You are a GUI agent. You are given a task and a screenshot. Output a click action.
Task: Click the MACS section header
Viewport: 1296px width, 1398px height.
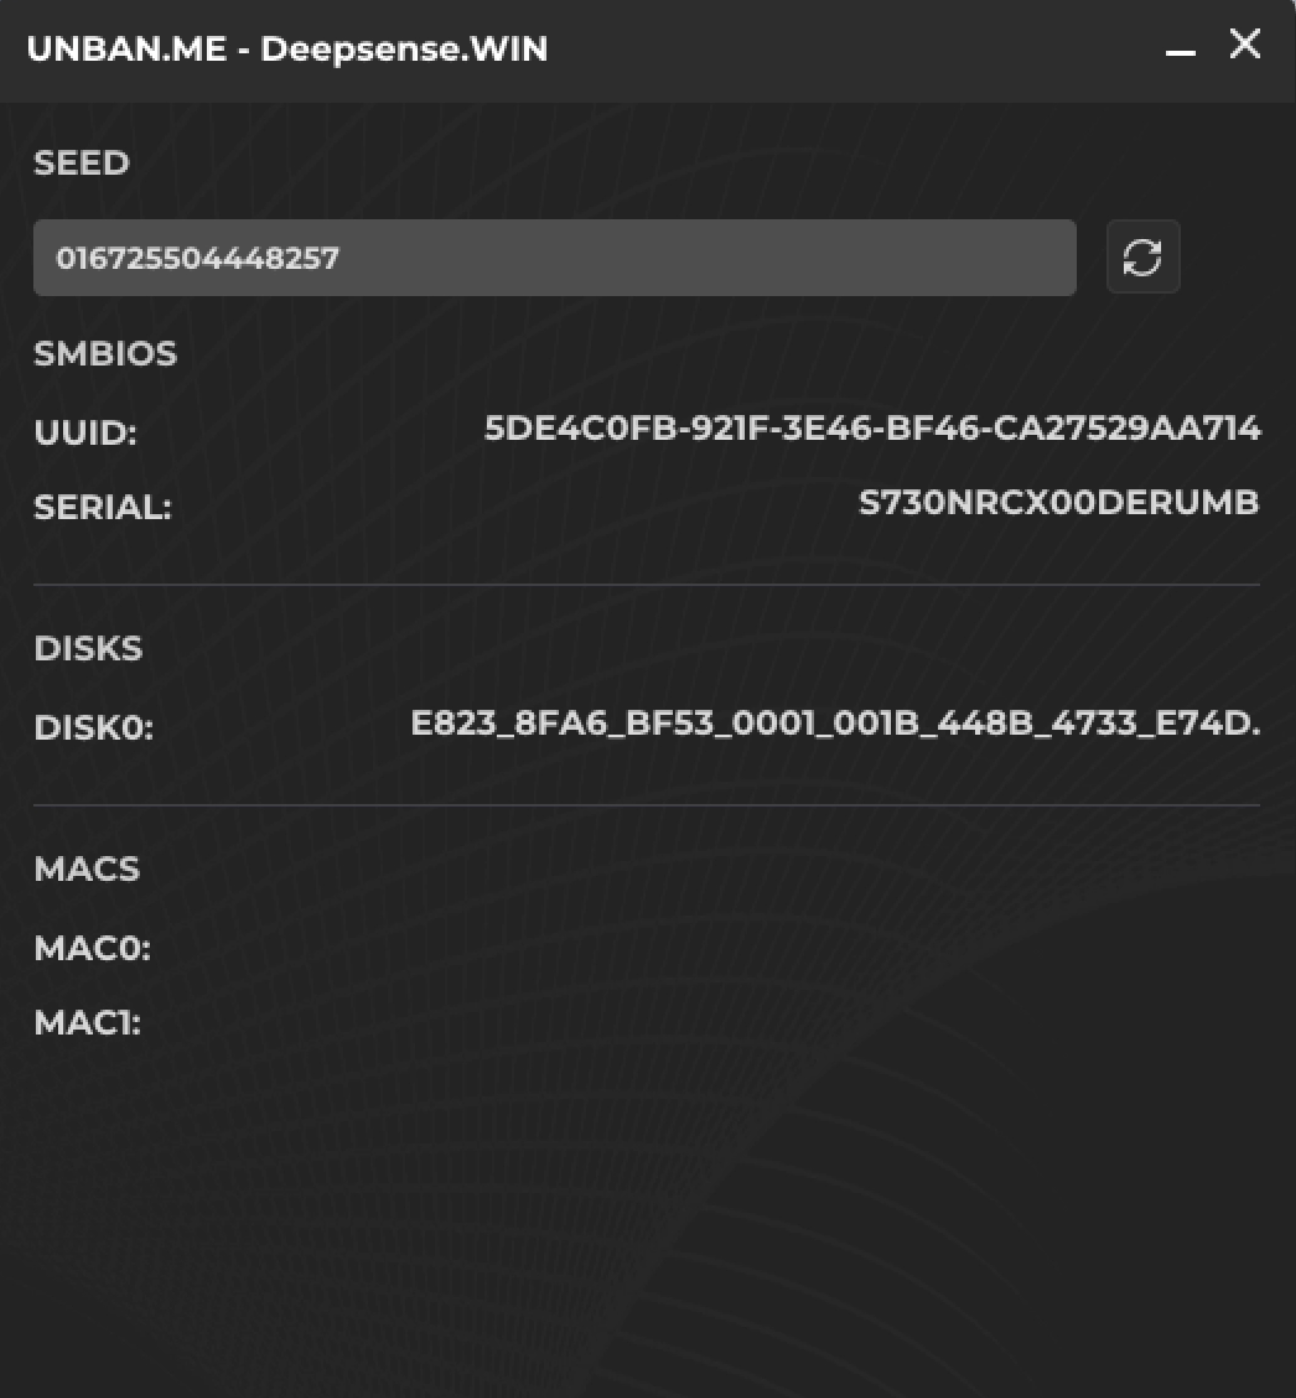[88, 869]
